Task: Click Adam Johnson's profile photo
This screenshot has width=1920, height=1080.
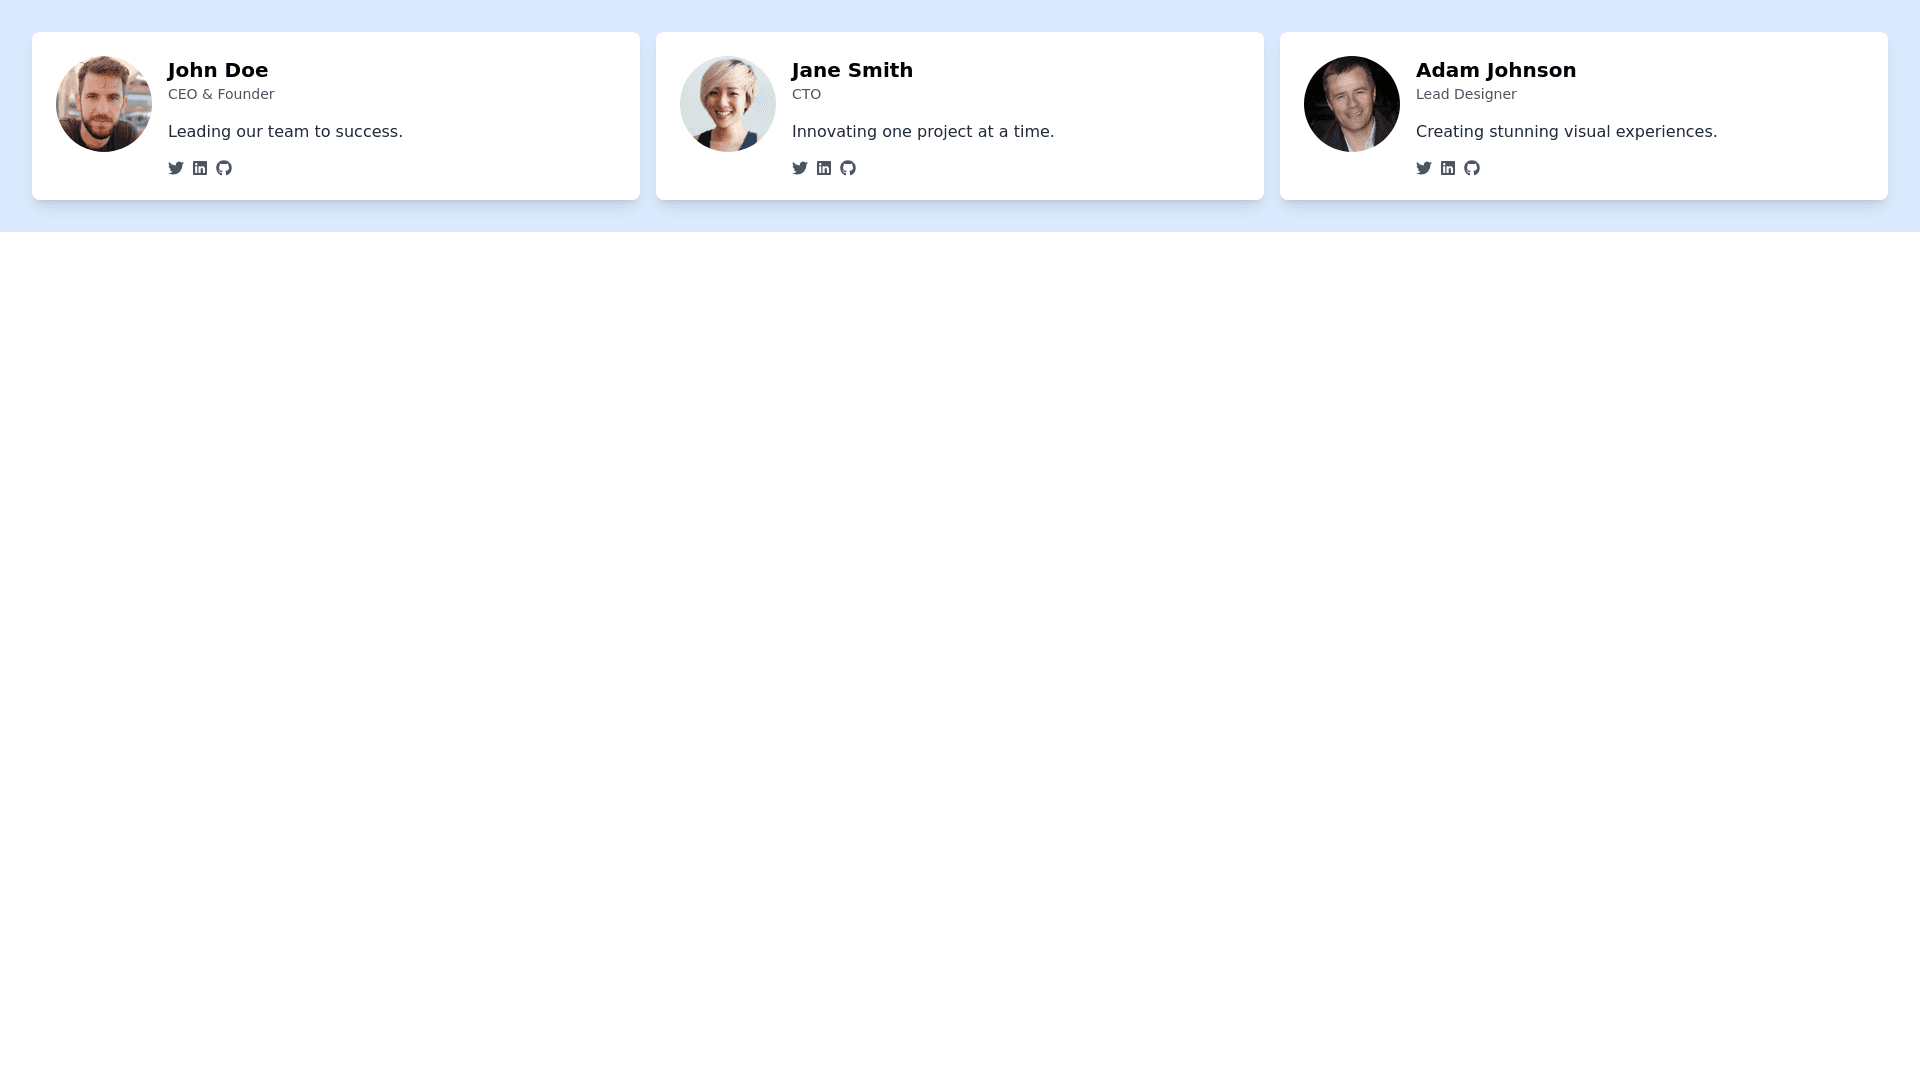Action: (x=1352, y=104)
